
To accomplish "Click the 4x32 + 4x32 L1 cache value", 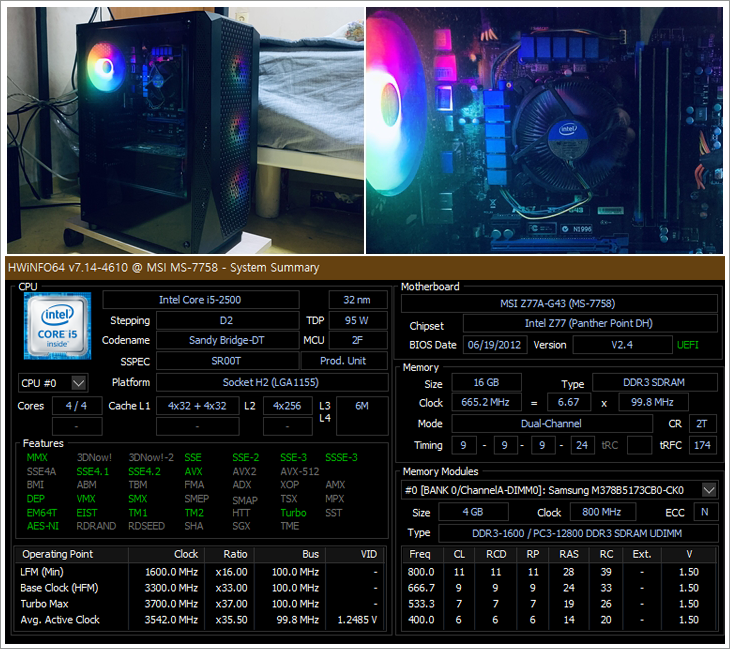I will coord(197,406).
